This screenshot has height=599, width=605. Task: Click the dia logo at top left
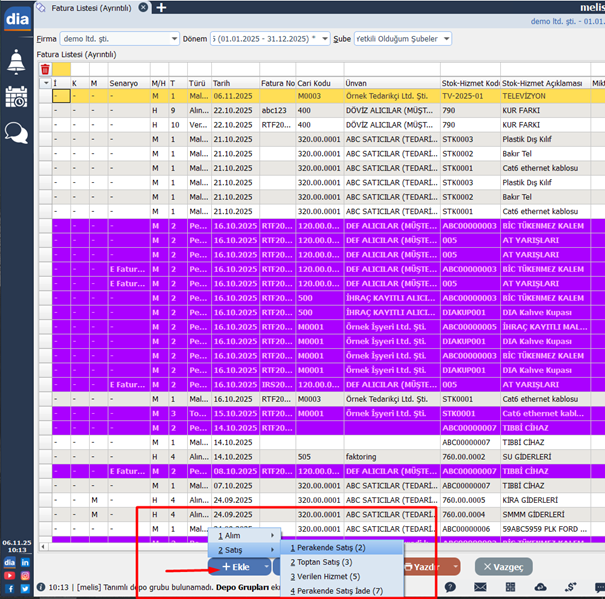point(15,19)
